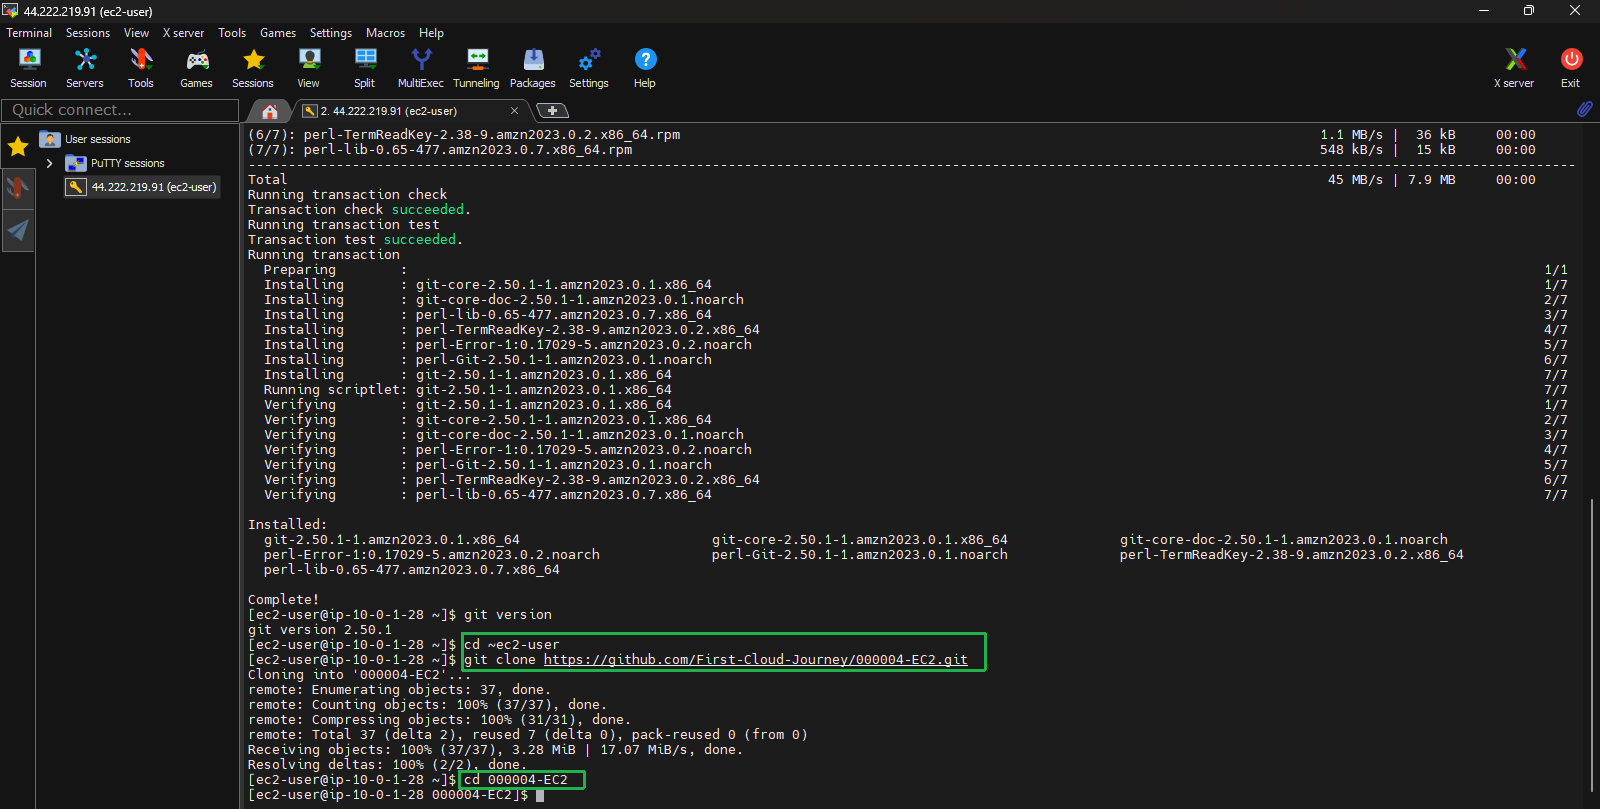Click the 'Complete!' line in terminal

coord(283,600)
